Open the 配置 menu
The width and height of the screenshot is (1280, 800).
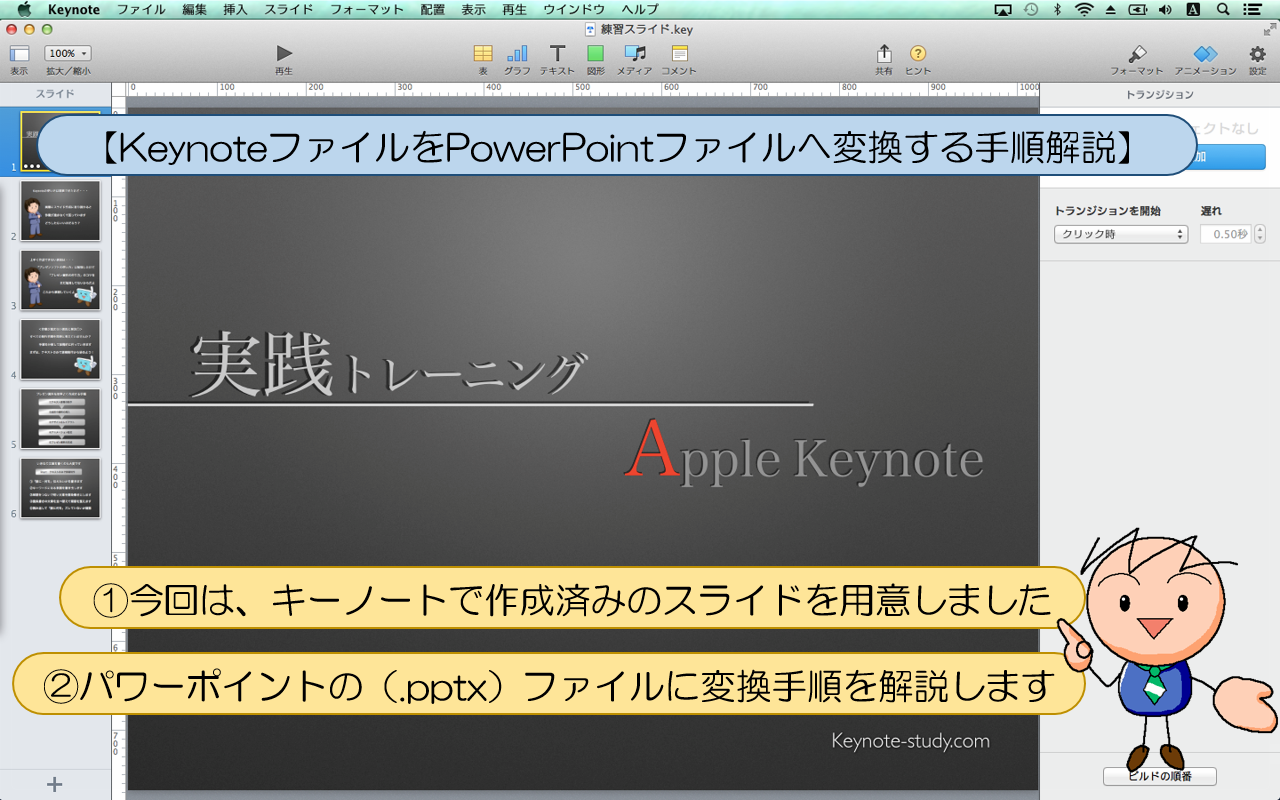click(x=433, y=9)
